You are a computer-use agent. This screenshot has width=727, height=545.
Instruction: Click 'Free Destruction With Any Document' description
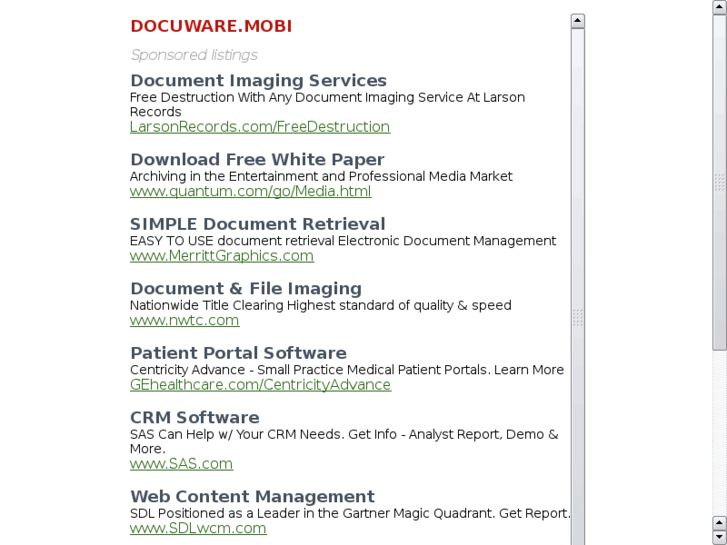pyautogui.click(x=327, y=104)
